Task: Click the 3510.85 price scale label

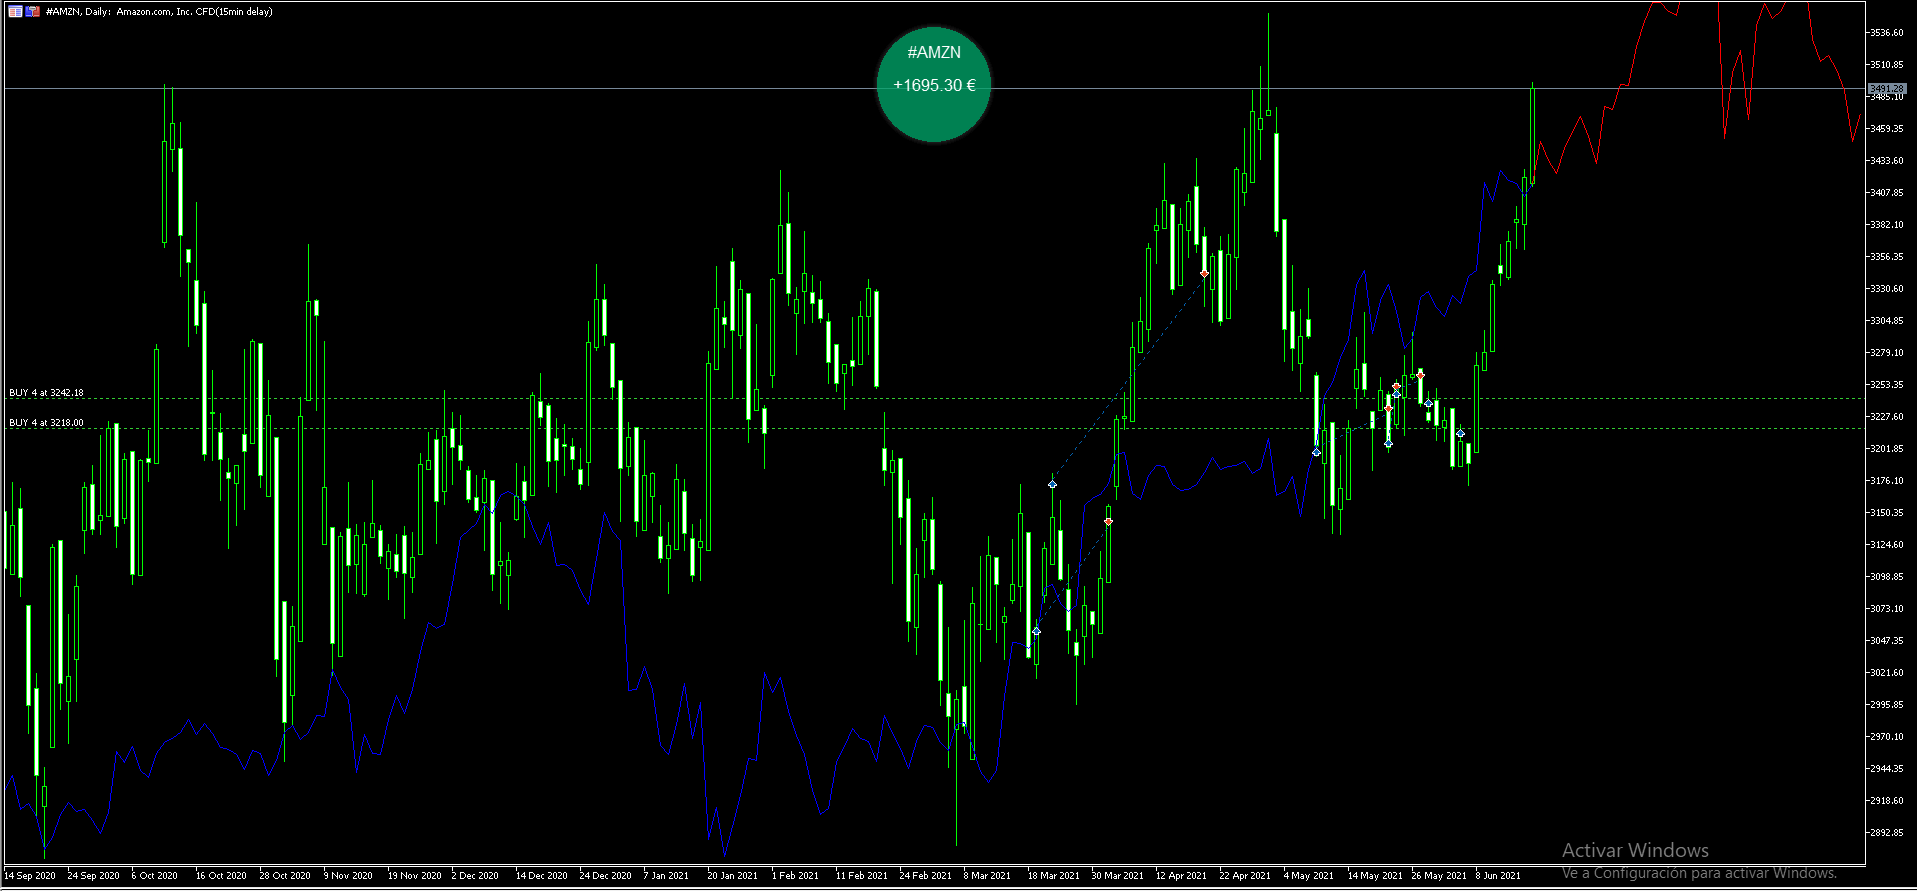Action: click(x=1887, y=65)
